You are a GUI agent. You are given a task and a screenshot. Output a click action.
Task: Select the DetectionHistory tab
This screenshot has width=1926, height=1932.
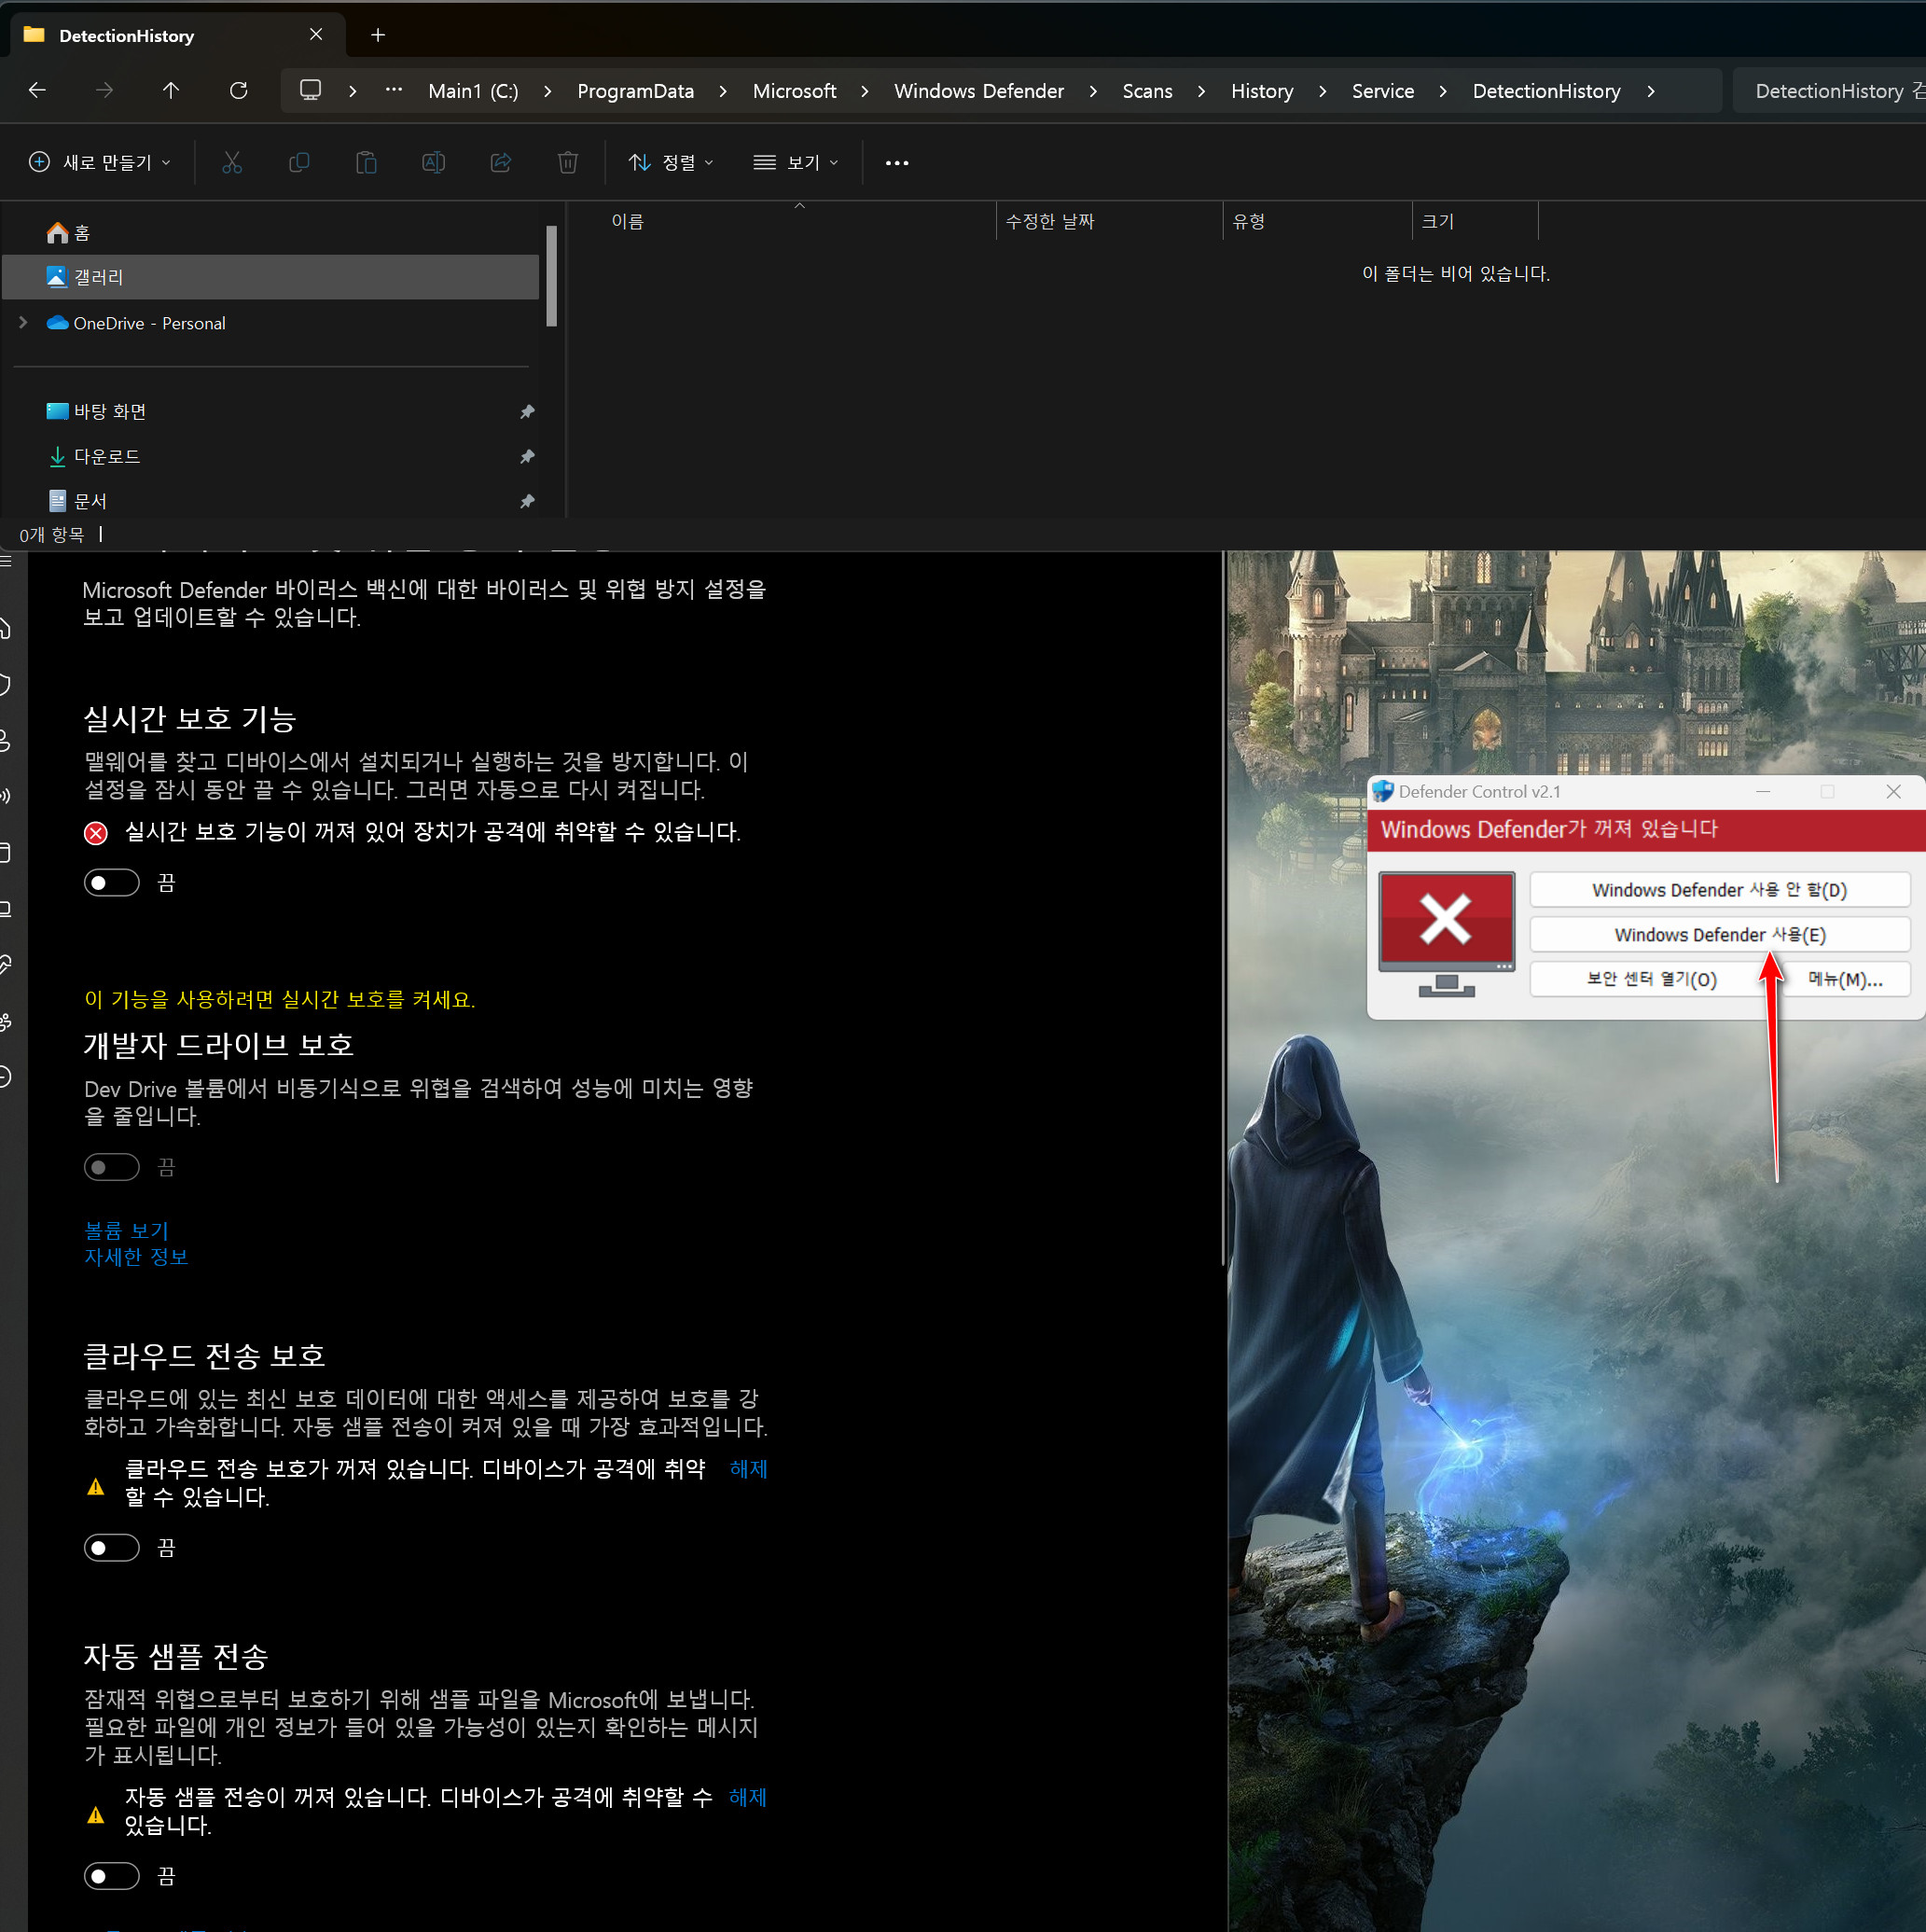[x=177, y=35]
